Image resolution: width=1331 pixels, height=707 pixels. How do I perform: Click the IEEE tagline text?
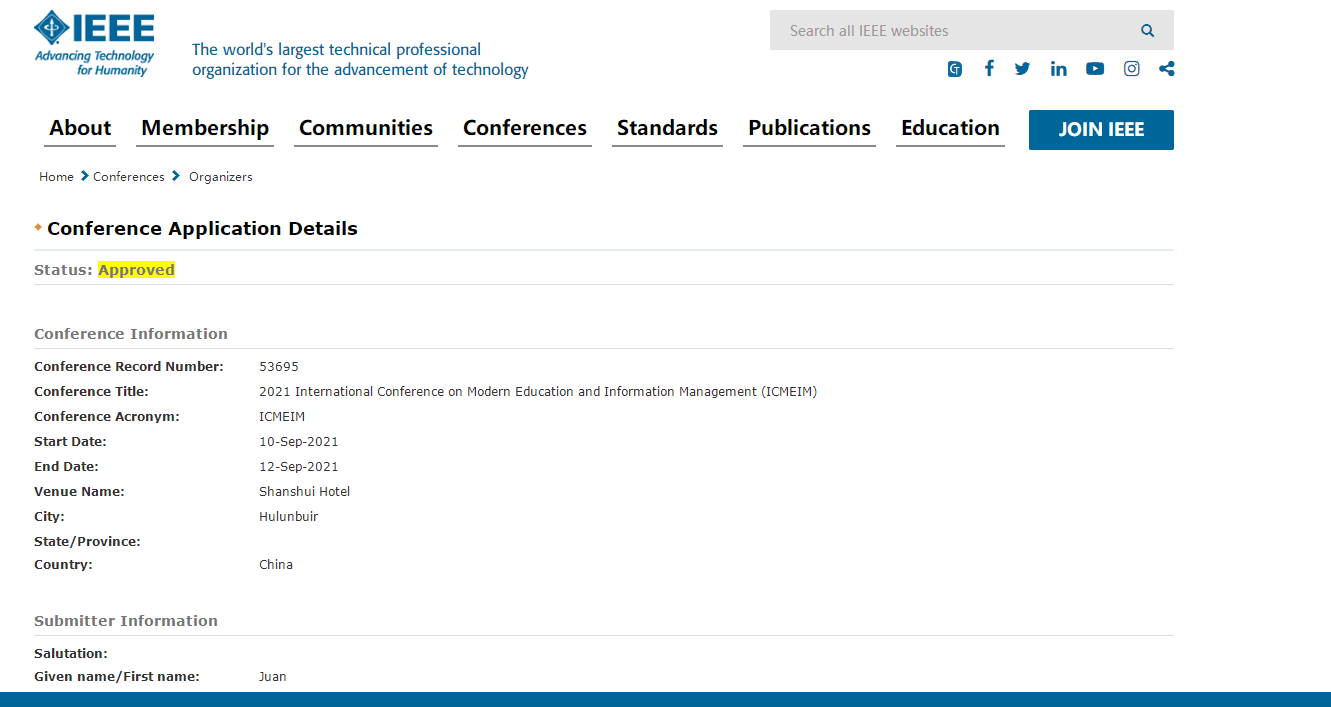click(x=360, y=60)
